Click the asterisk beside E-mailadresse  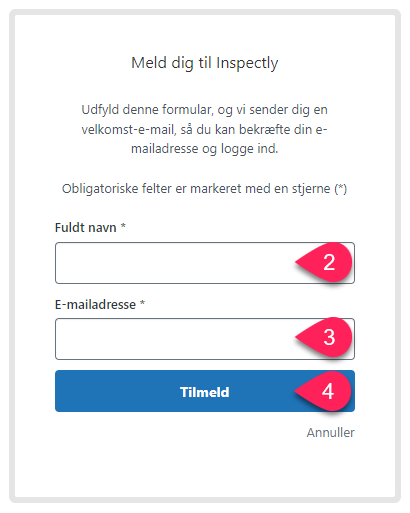pyautogui.click(x=142, y=303)
